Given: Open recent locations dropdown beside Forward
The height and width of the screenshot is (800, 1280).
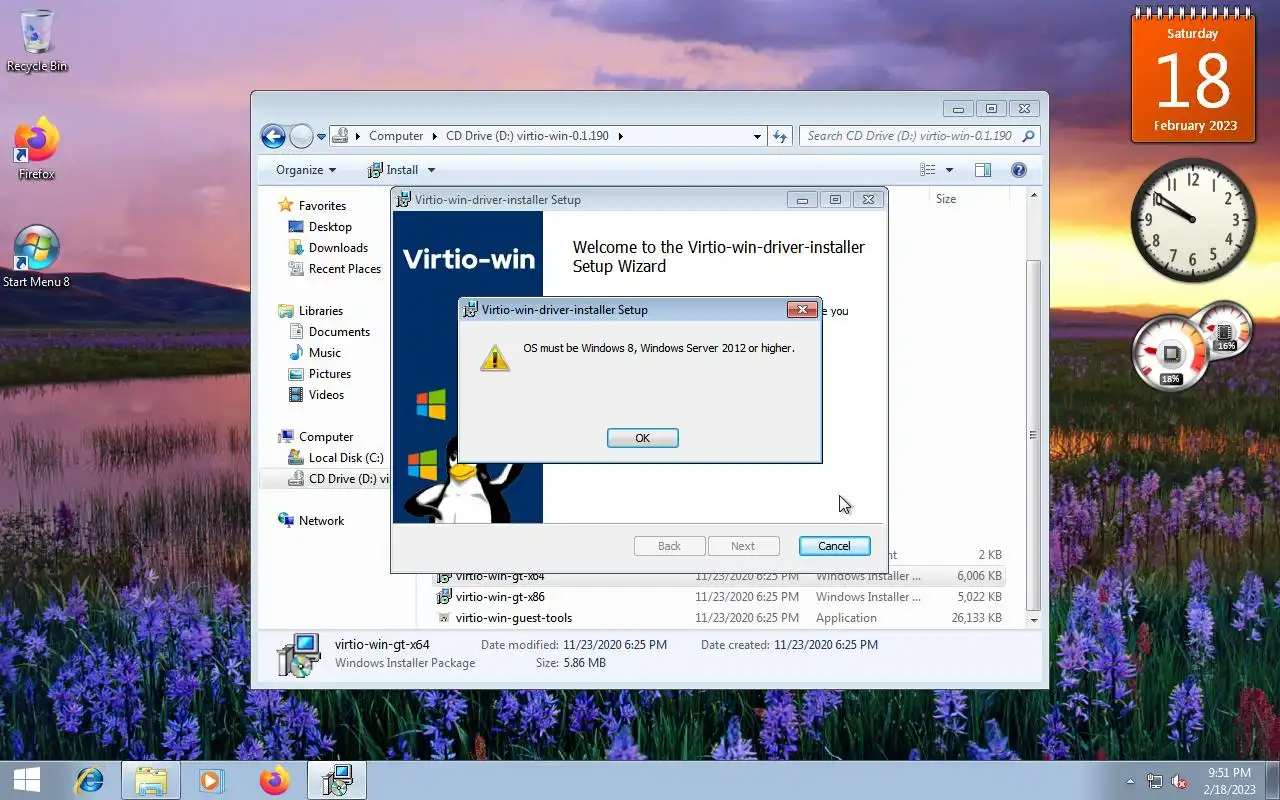Looking at the screenshot, I should (x=322, y=136).
